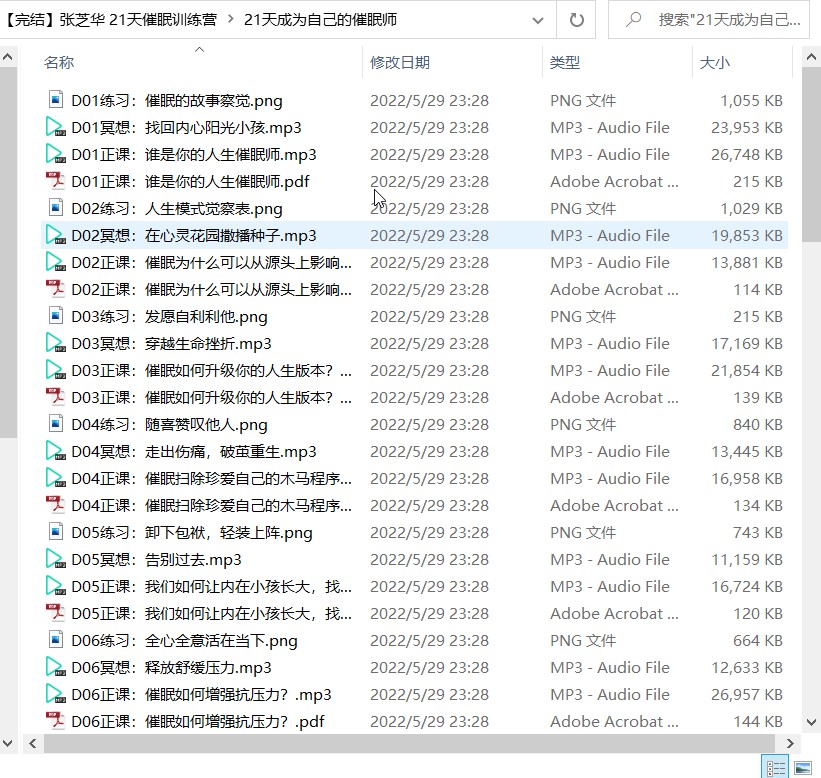Click the 21天成为自己的催眠师 breadcrumb
Viewport: 821px width, 778px height.
320,20
